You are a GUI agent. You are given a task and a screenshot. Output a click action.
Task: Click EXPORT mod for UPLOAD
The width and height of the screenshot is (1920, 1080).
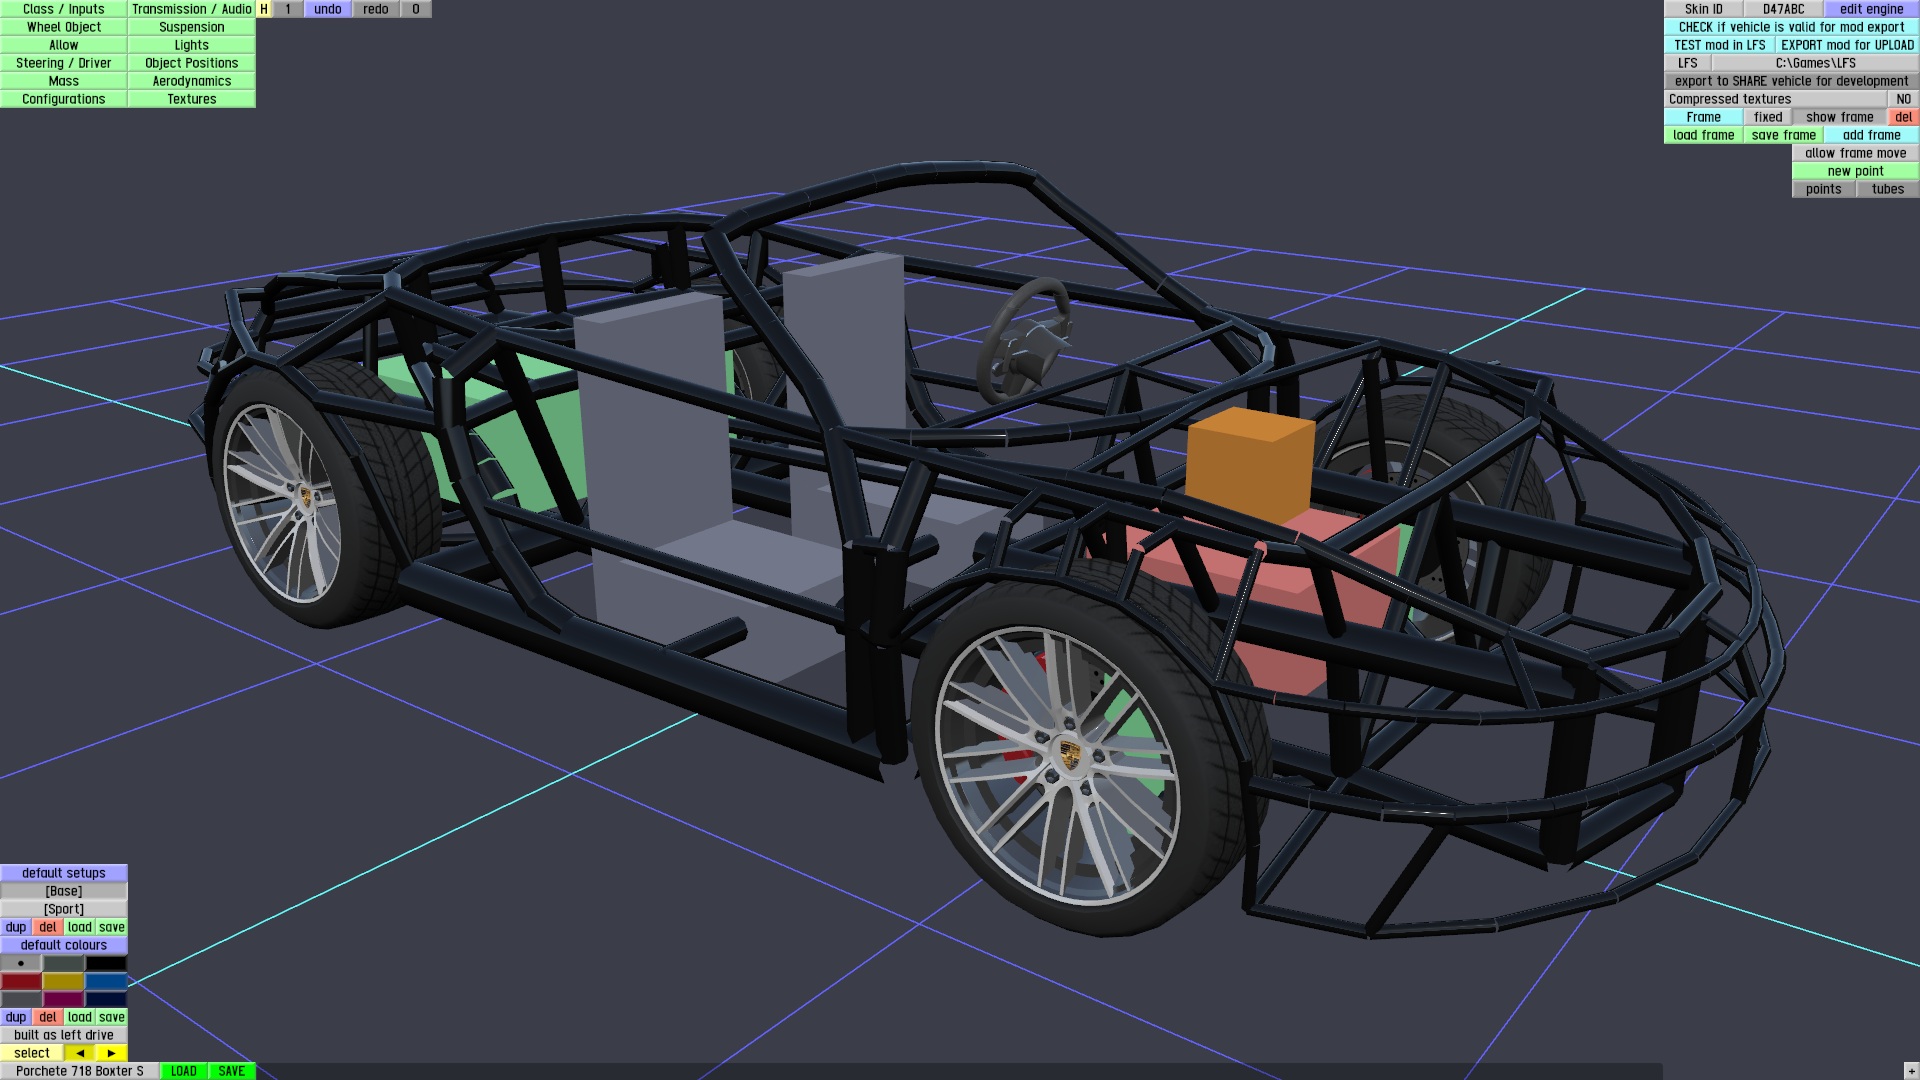pyautogui.click(x=1847, y=45)
